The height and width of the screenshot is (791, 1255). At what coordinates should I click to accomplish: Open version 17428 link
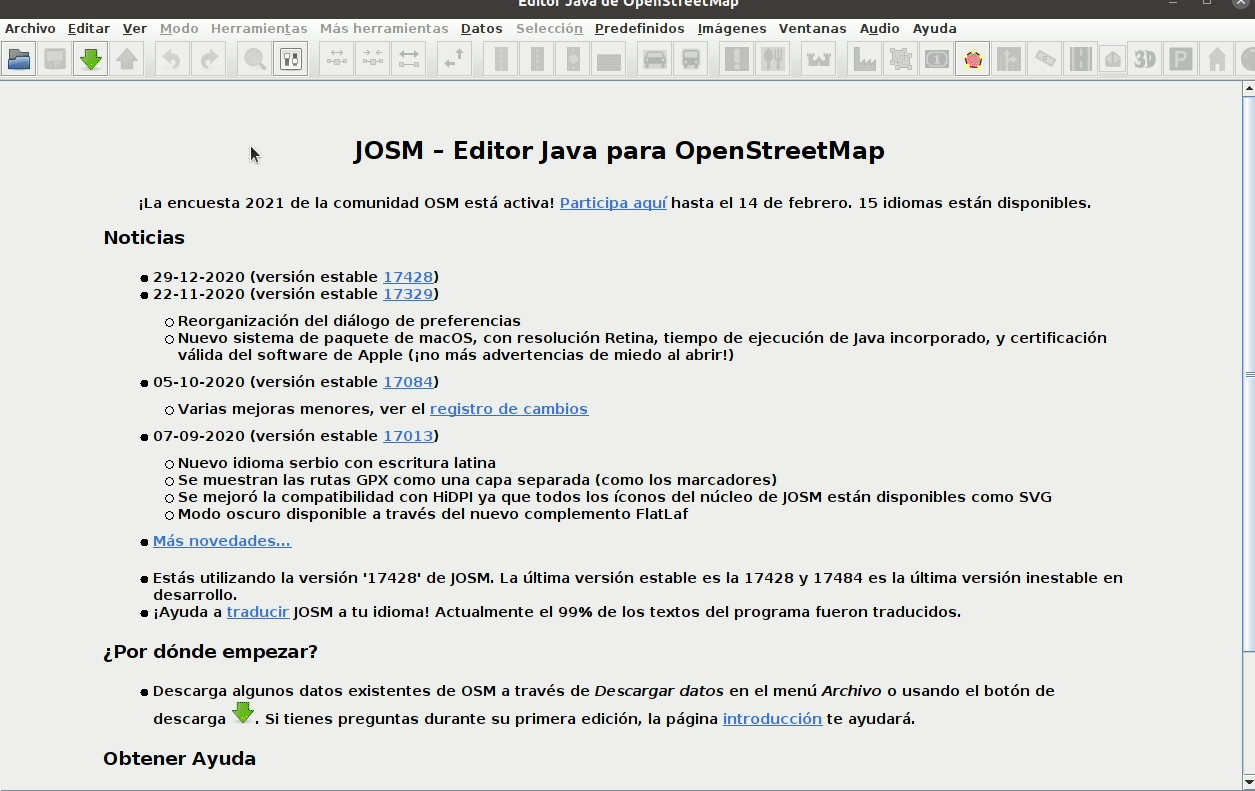408,277
